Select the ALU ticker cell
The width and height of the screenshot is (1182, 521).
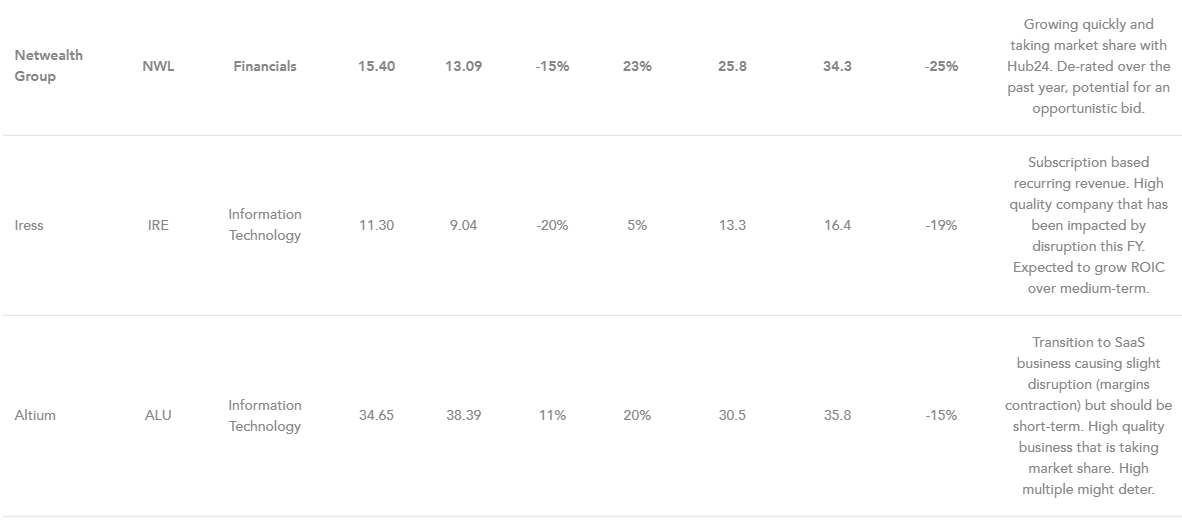pos(158,415)
